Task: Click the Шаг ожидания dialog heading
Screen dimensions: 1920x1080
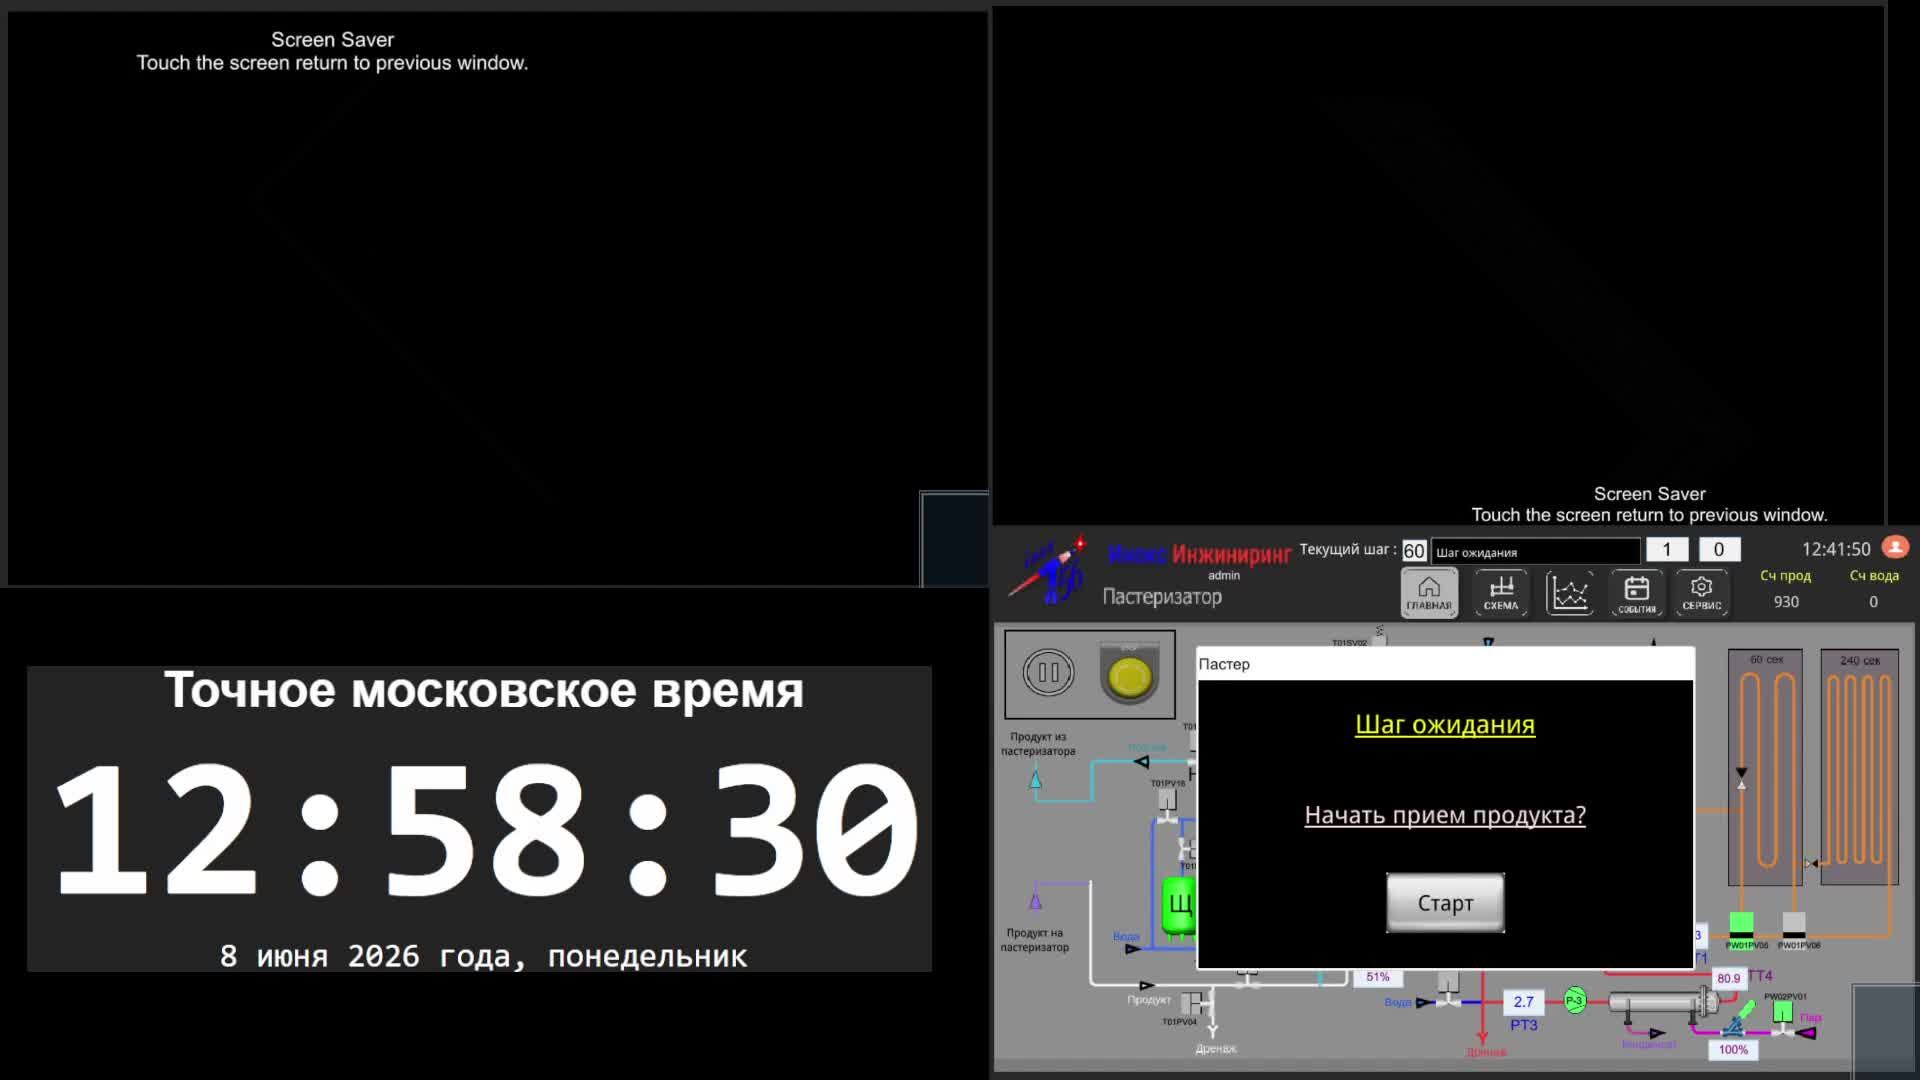Action: [1445, 724]
